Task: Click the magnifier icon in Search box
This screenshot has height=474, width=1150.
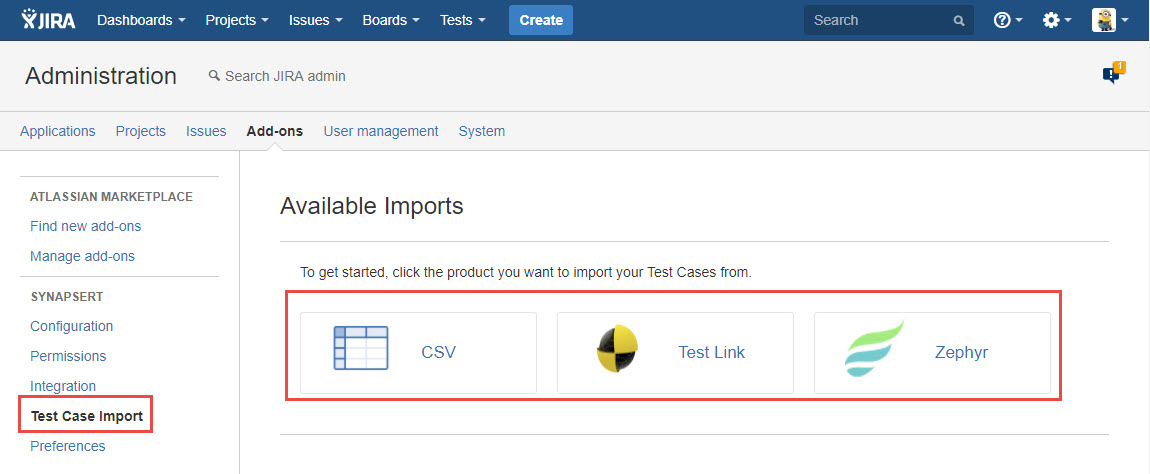Action: pyautogui.click(x=959, y=20)
